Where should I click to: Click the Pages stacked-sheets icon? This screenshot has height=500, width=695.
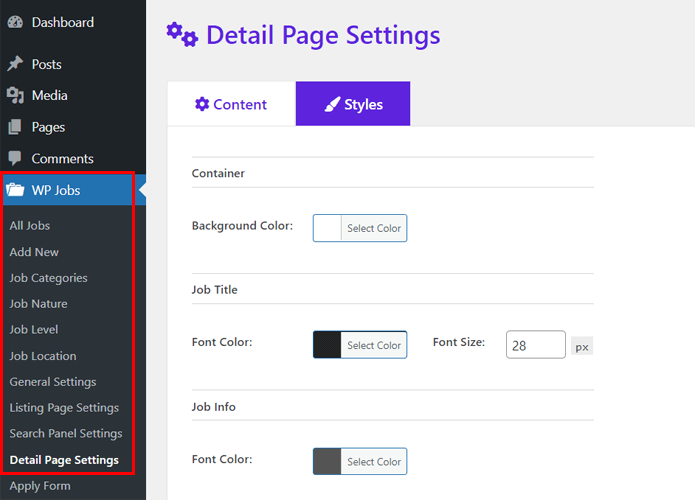point(15,127)
